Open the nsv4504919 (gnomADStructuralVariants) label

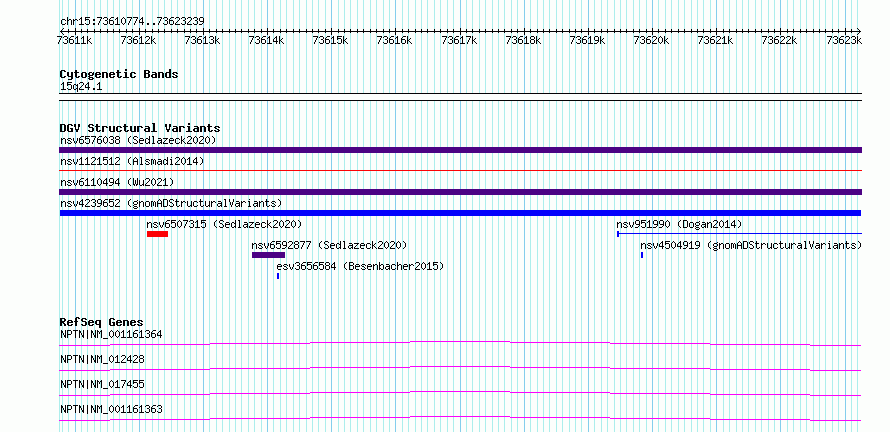(751, 245)
